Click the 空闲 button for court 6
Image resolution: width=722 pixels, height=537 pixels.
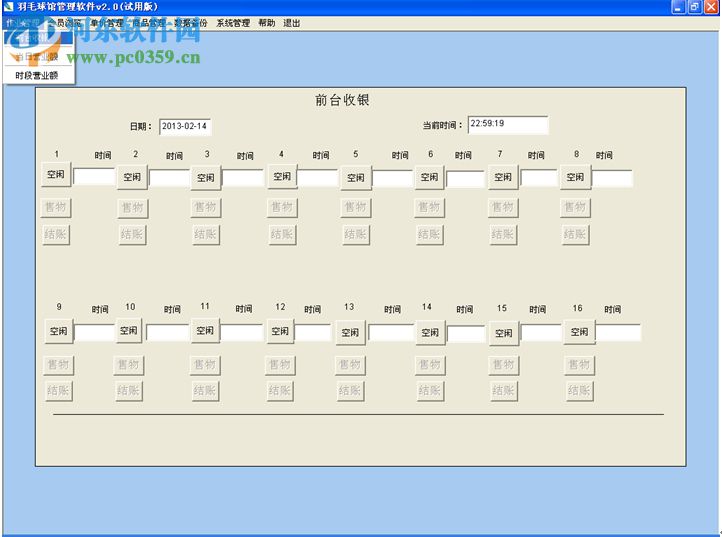[x=429, y=177]
